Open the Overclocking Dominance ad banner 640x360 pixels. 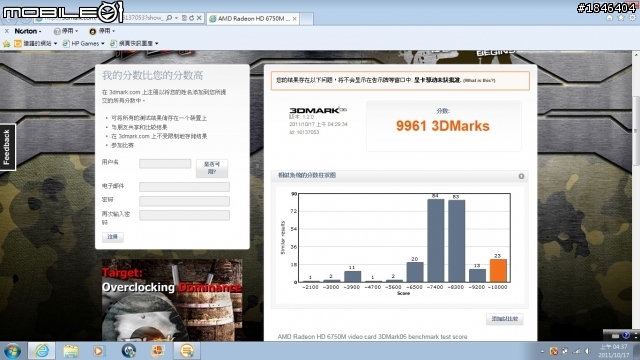click(172, 300)
